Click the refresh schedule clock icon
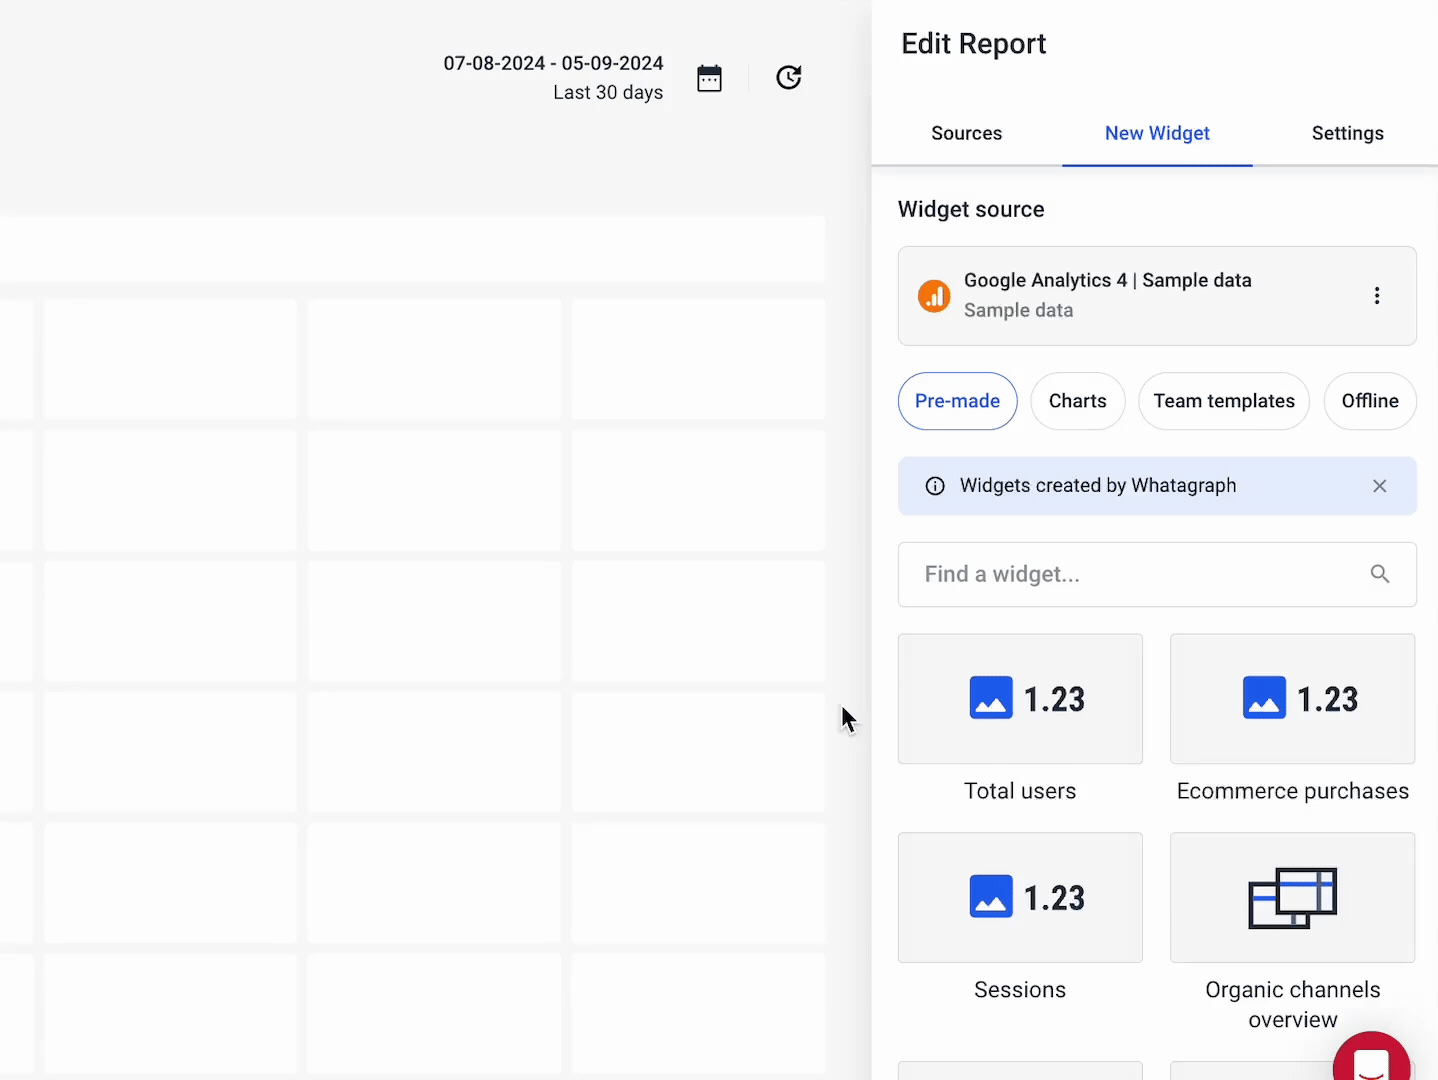 (x=788, y=78)
